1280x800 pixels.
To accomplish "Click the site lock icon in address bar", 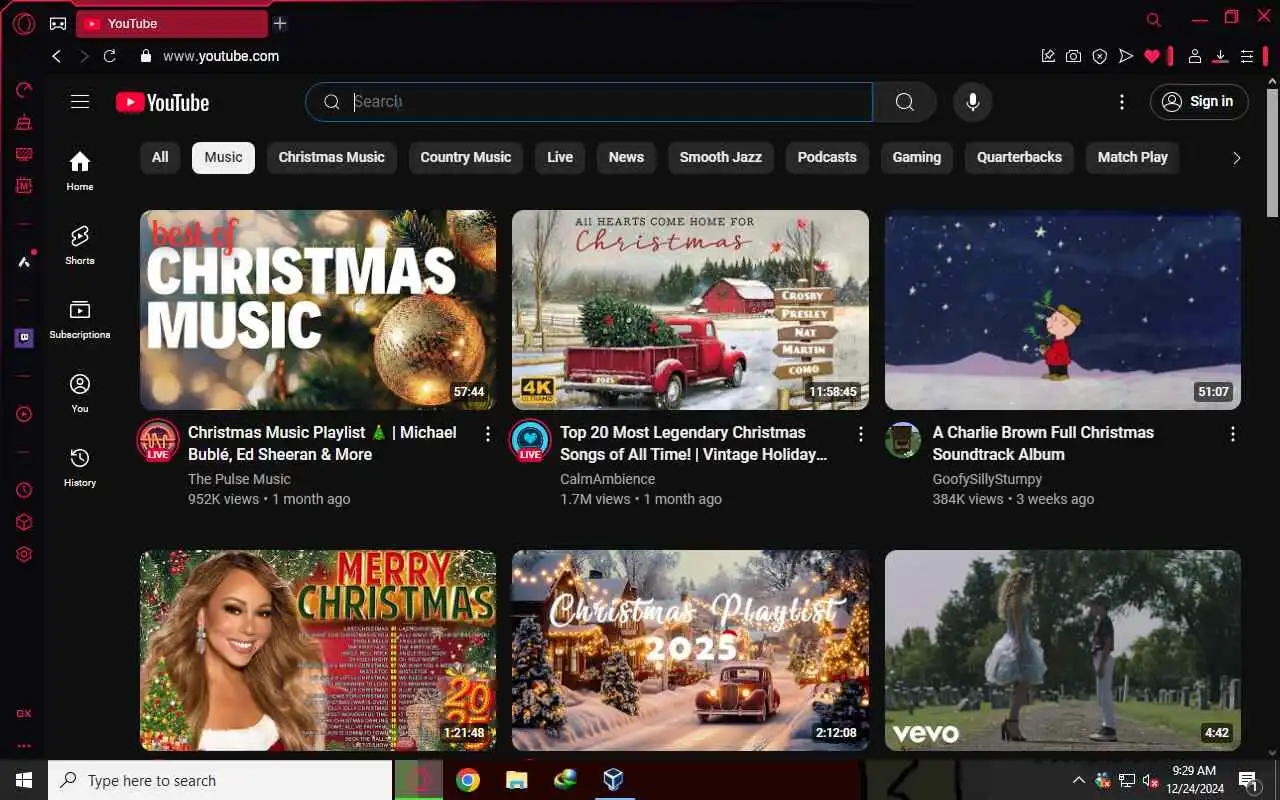I will [x=146, y=56].
